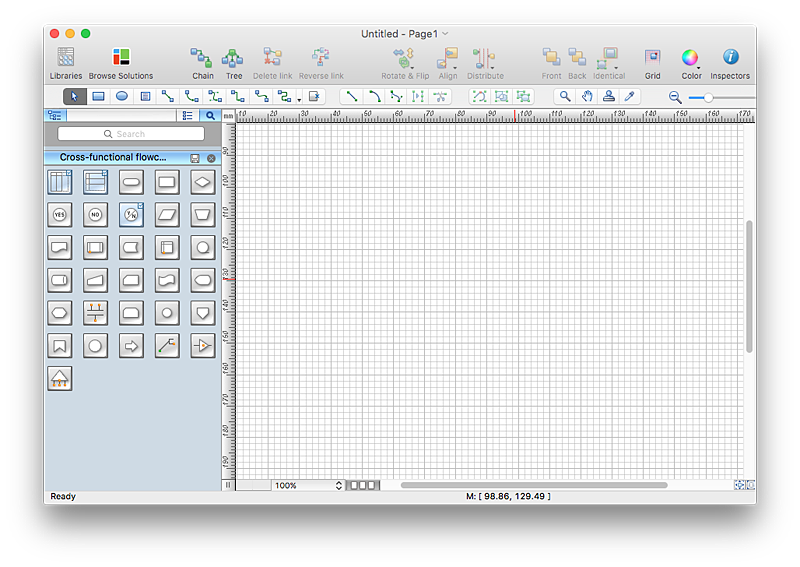800x567 pixels.
Task: Select the eyedropper tool
Action: point(629,97)
